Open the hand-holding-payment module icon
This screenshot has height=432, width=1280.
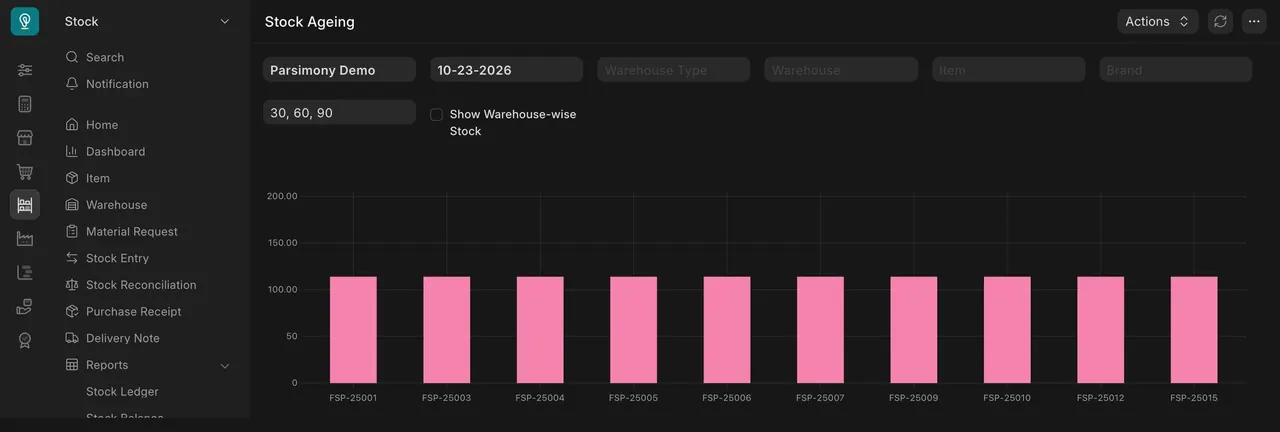point(25,306)
